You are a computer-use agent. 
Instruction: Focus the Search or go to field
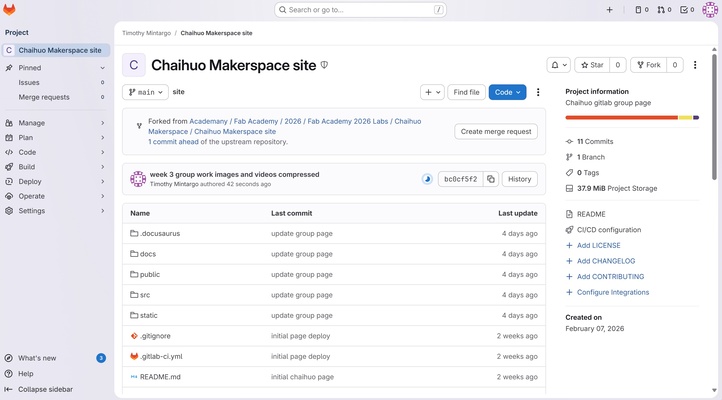pyautogui.click(x=360, y=10)
